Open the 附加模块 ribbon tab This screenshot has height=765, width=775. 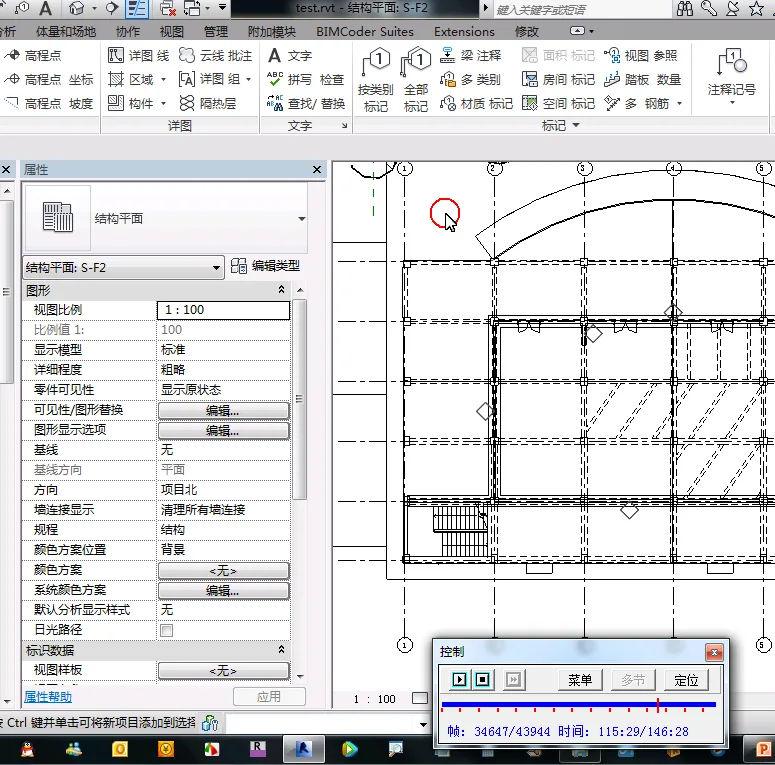click(272, 32)
